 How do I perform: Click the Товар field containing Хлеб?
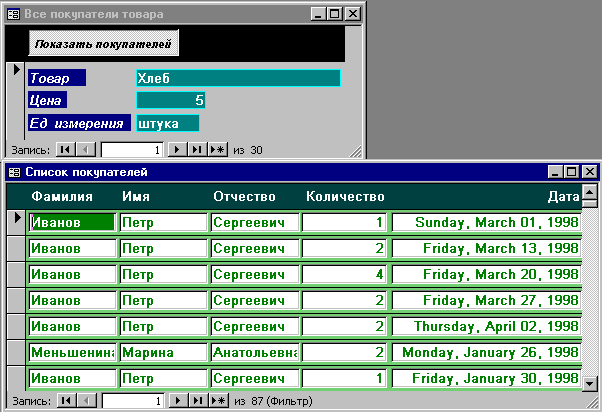click(x=238, y=78)
